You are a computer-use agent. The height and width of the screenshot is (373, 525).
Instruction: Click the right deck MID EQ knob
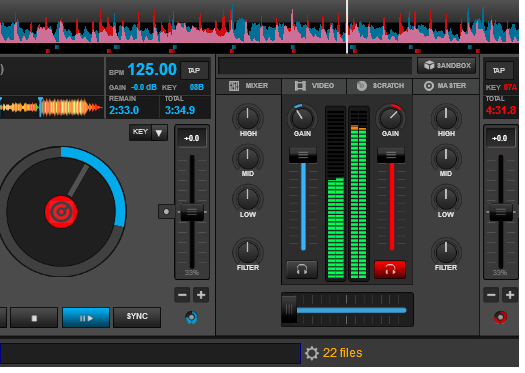tap(446, 158)
